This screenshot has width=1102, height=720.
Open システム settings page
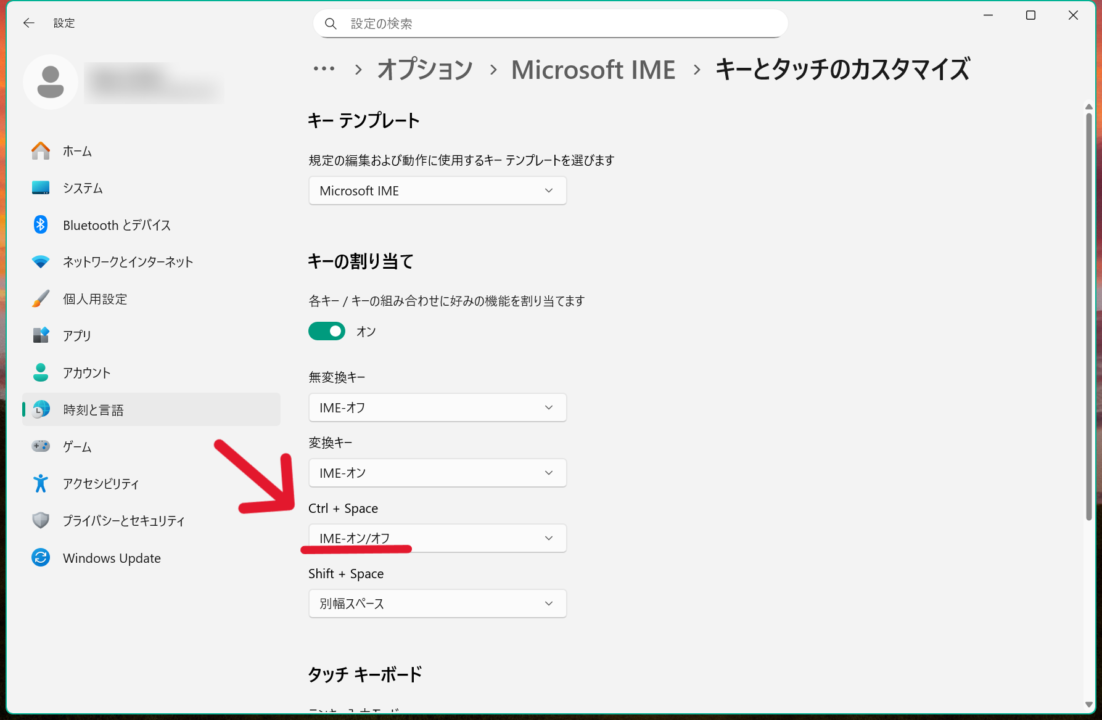coord(151,188)
